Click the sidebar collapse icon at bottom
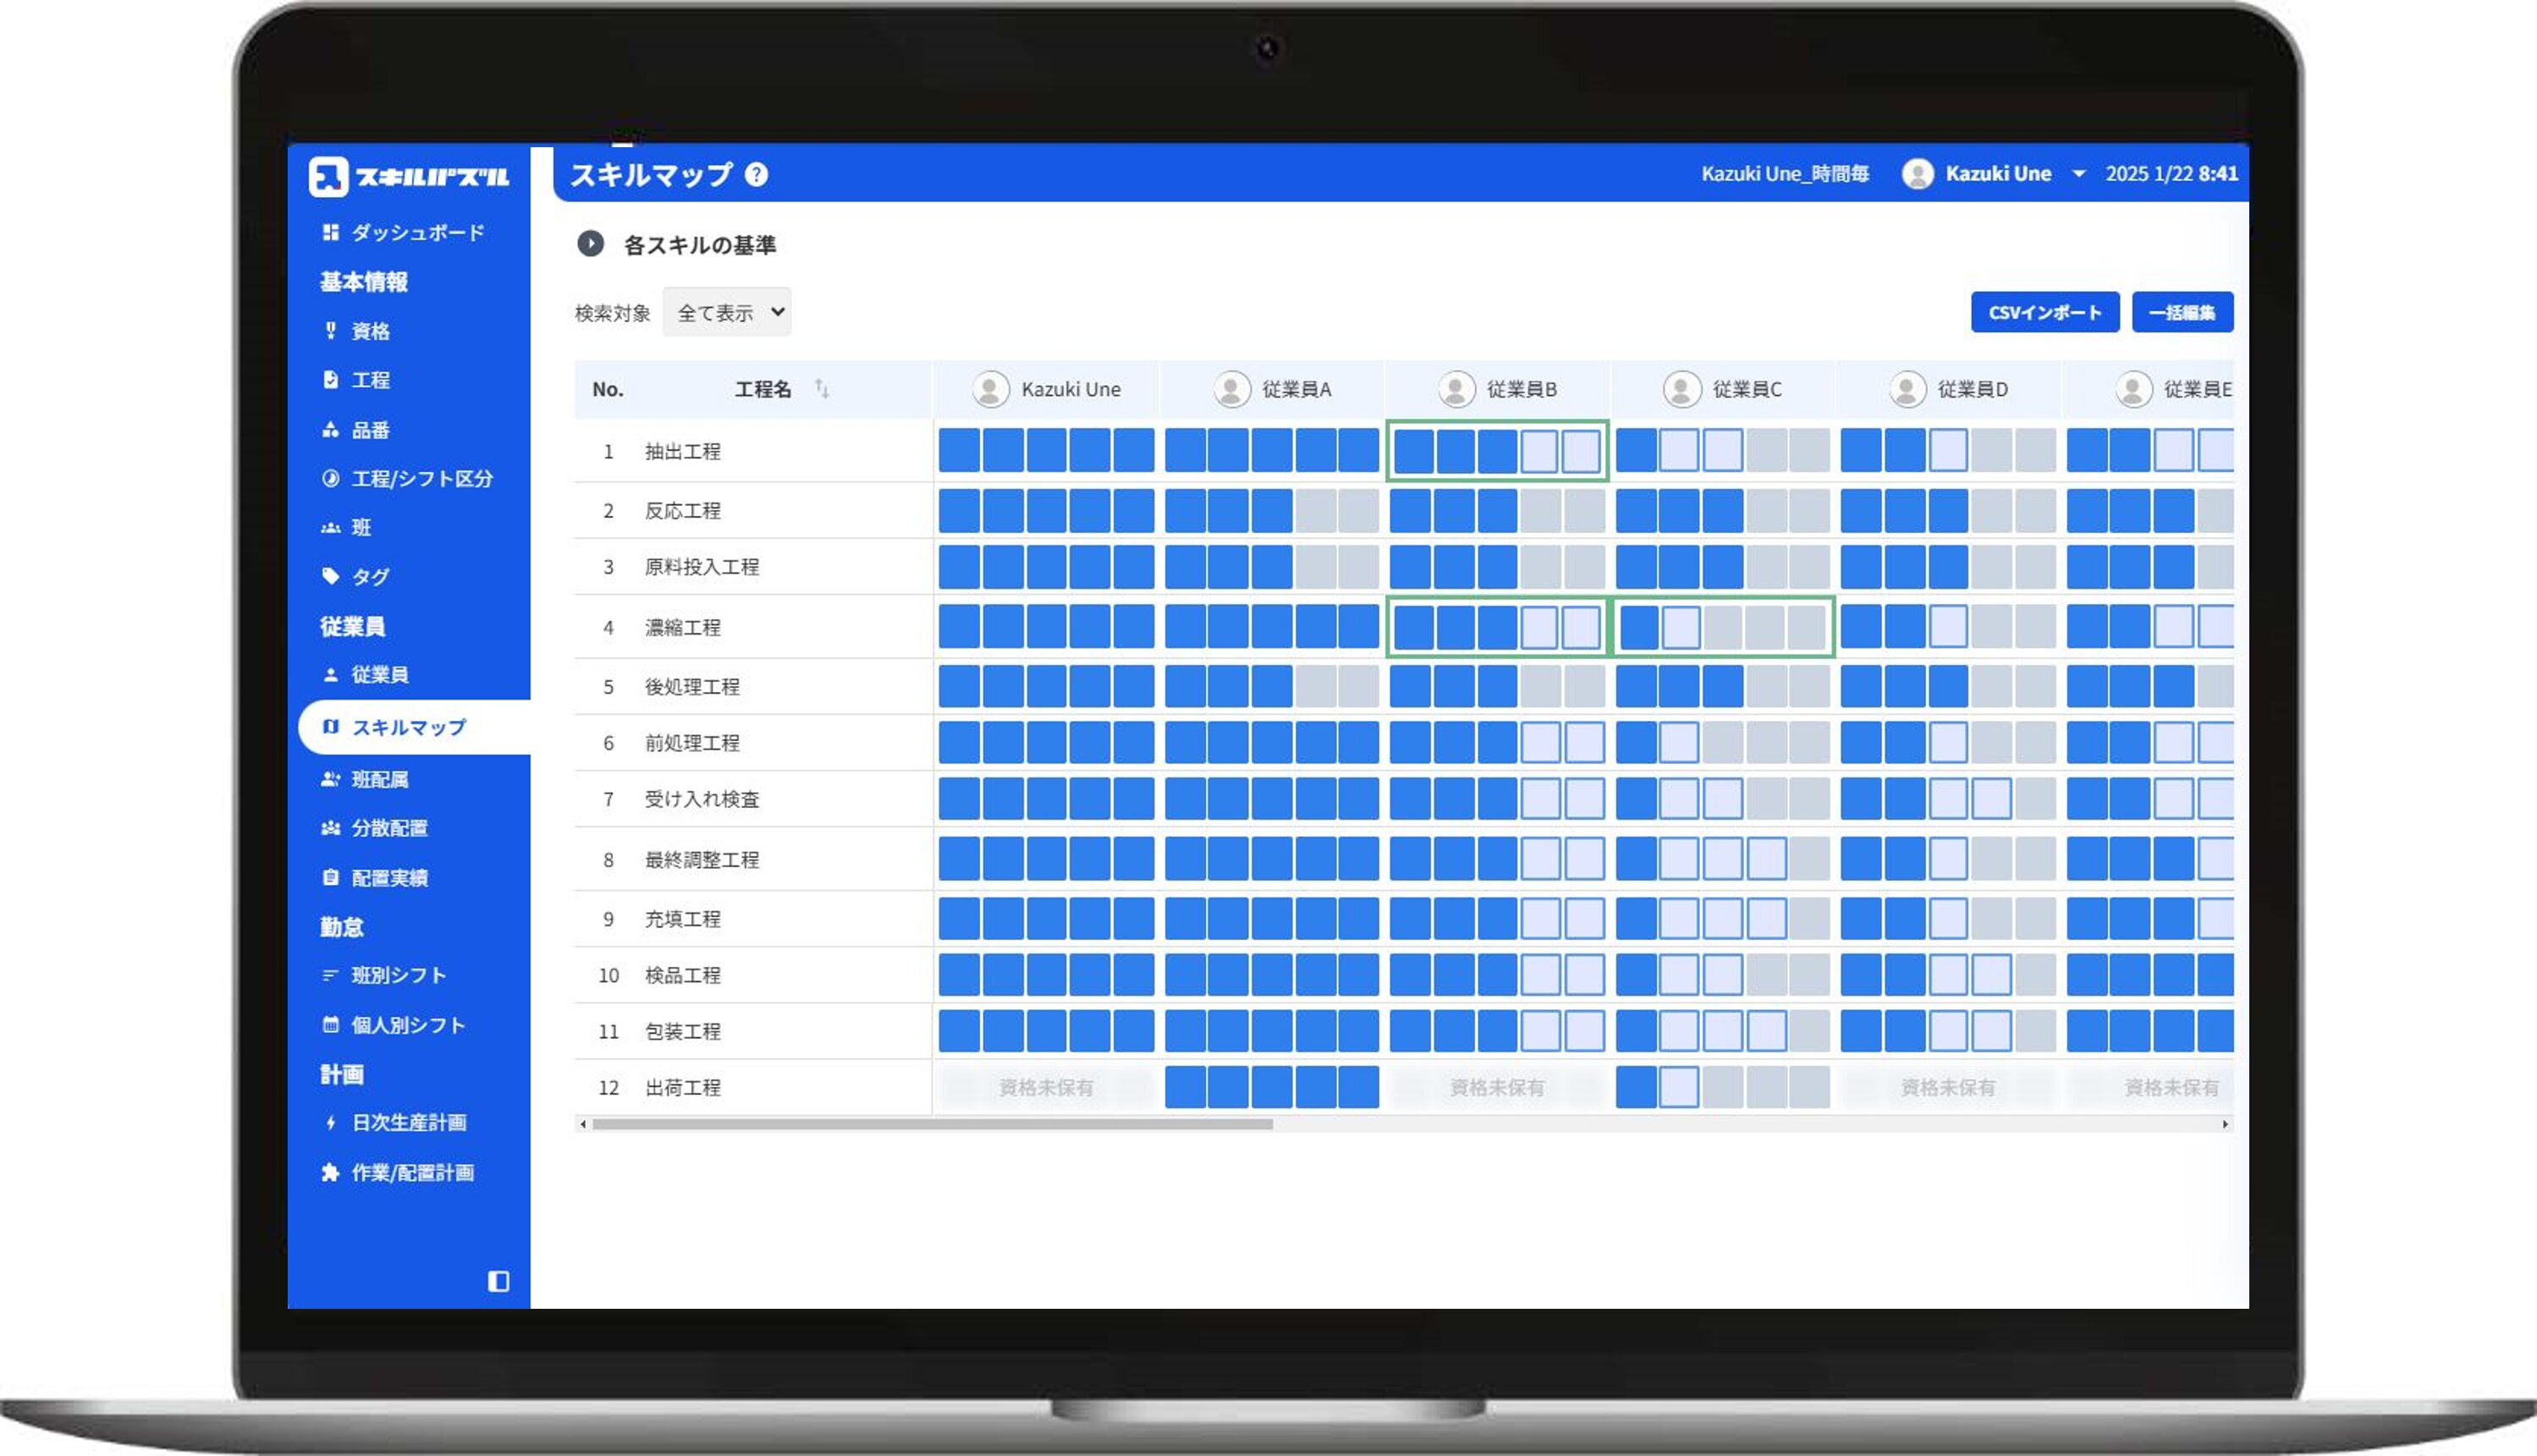Screen dimensions: 2537x1456 click(x=498, y=1281)
